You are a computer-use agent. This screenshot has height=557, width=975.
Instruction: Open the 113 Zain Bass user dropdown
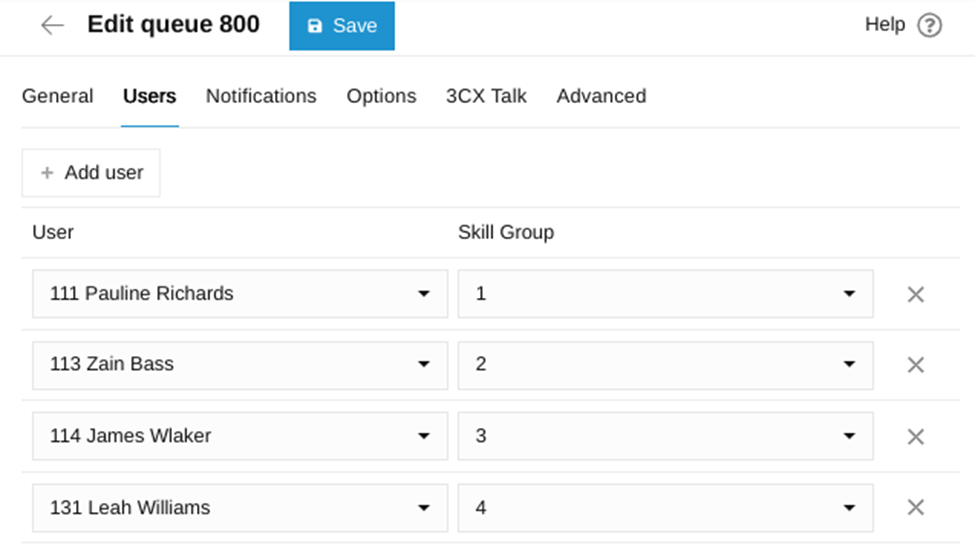pos(240,365)
